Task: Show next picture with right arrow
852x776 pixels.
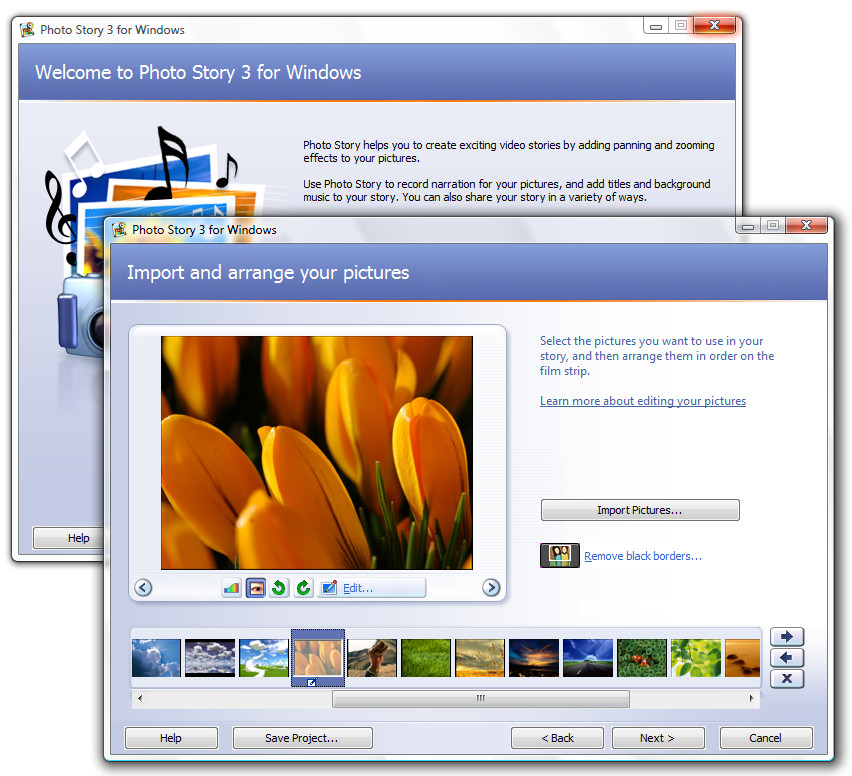Action: [491, 587]
